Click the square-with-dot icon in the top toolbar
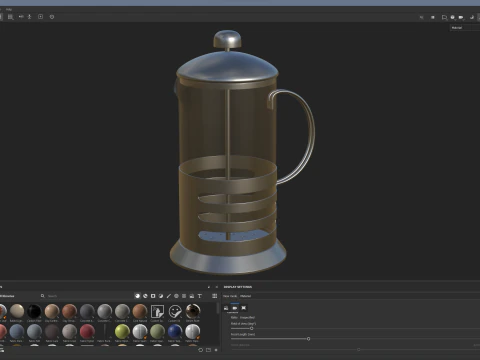The height and width of the screenshot is (360, 480). tap(40, 17)
